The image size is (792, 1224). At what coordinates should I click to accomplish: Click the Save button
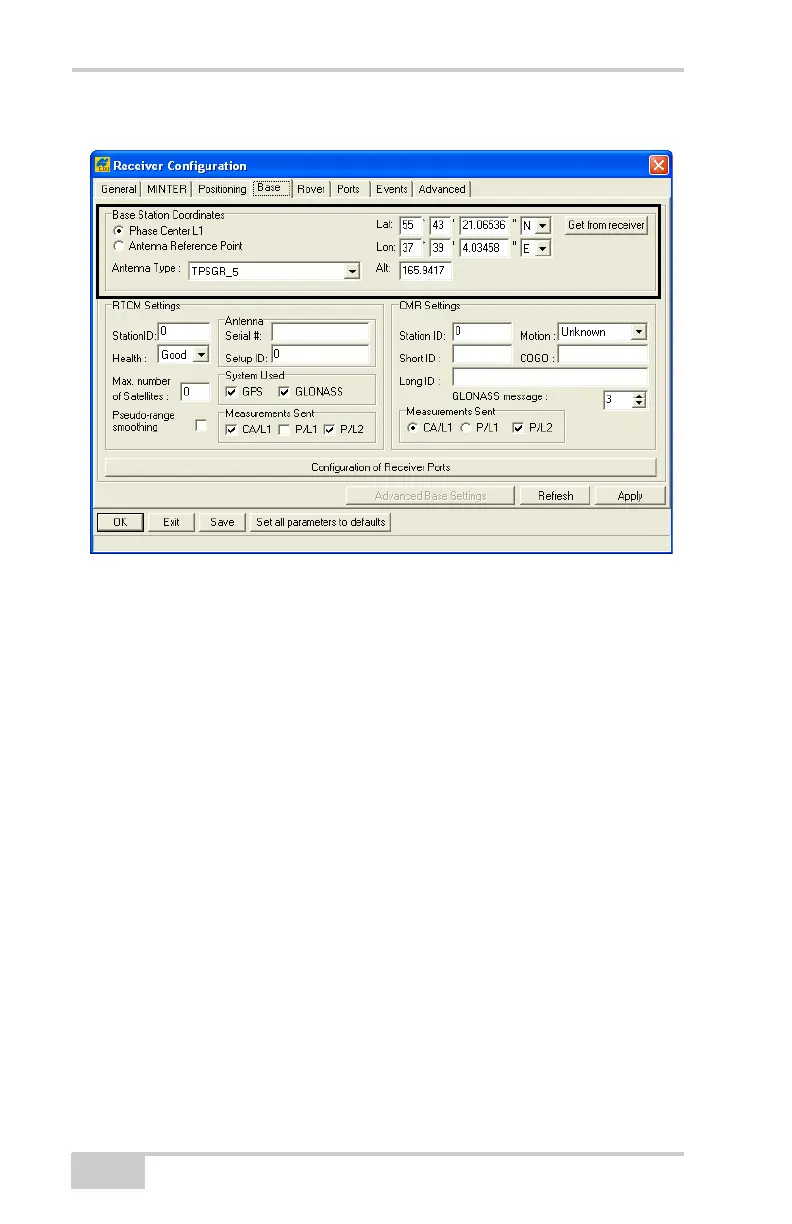[x=222, y=522]
